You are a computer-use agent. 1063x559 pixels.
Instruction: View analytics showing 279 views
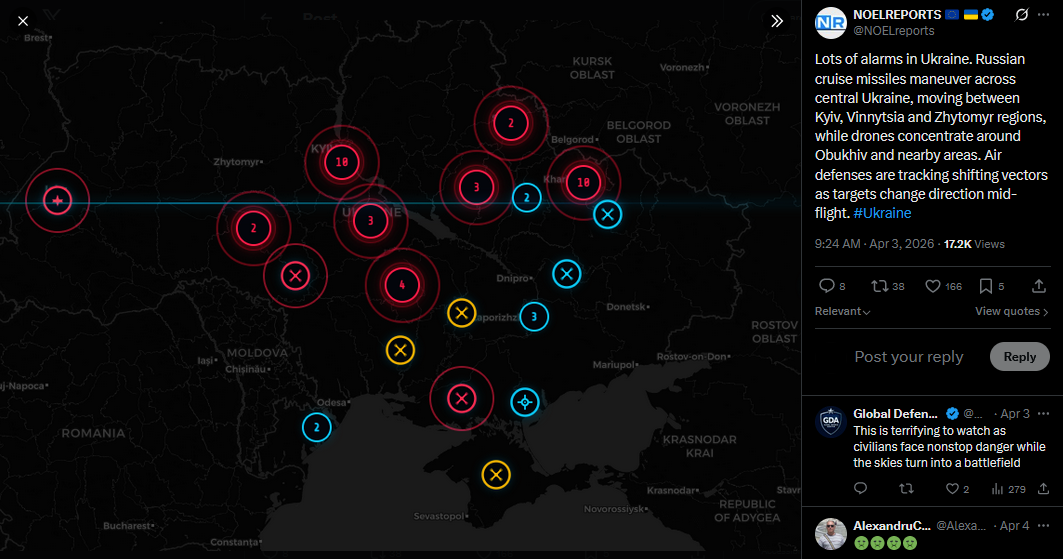click(1008, 489)
